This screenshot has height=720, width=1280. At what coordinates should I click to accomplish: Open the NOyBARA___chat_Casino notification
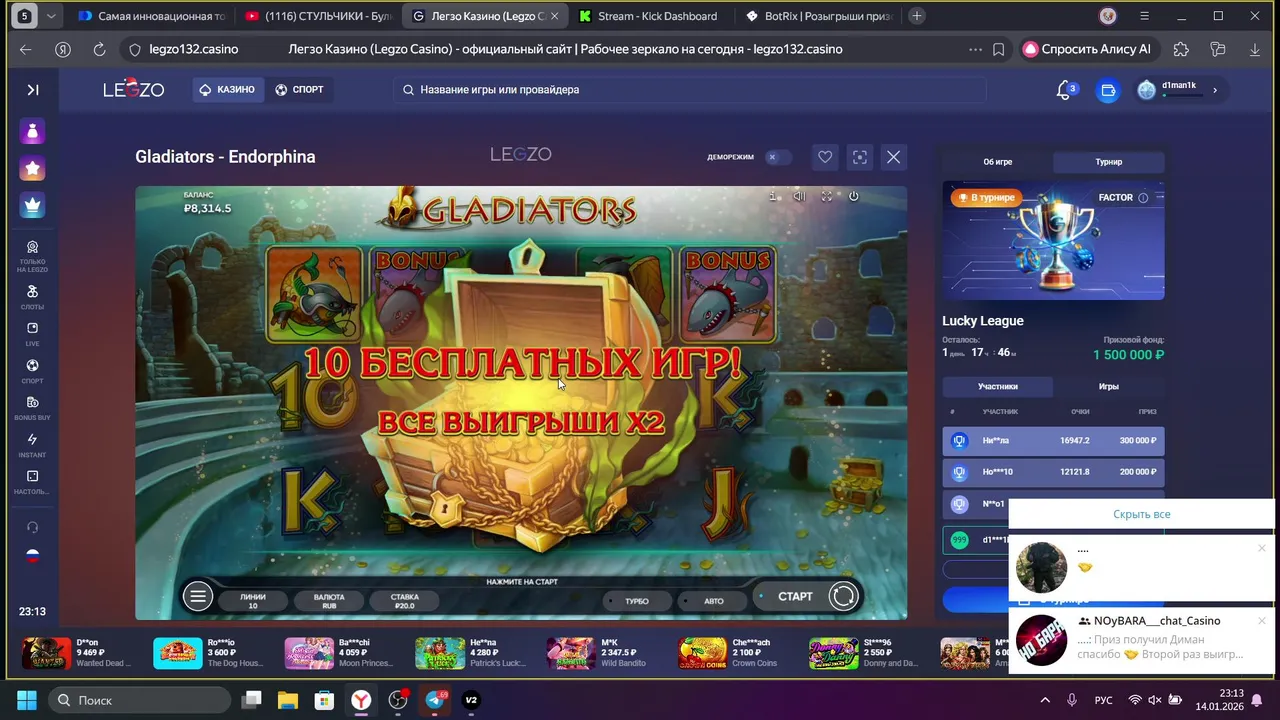point(1141,640)
